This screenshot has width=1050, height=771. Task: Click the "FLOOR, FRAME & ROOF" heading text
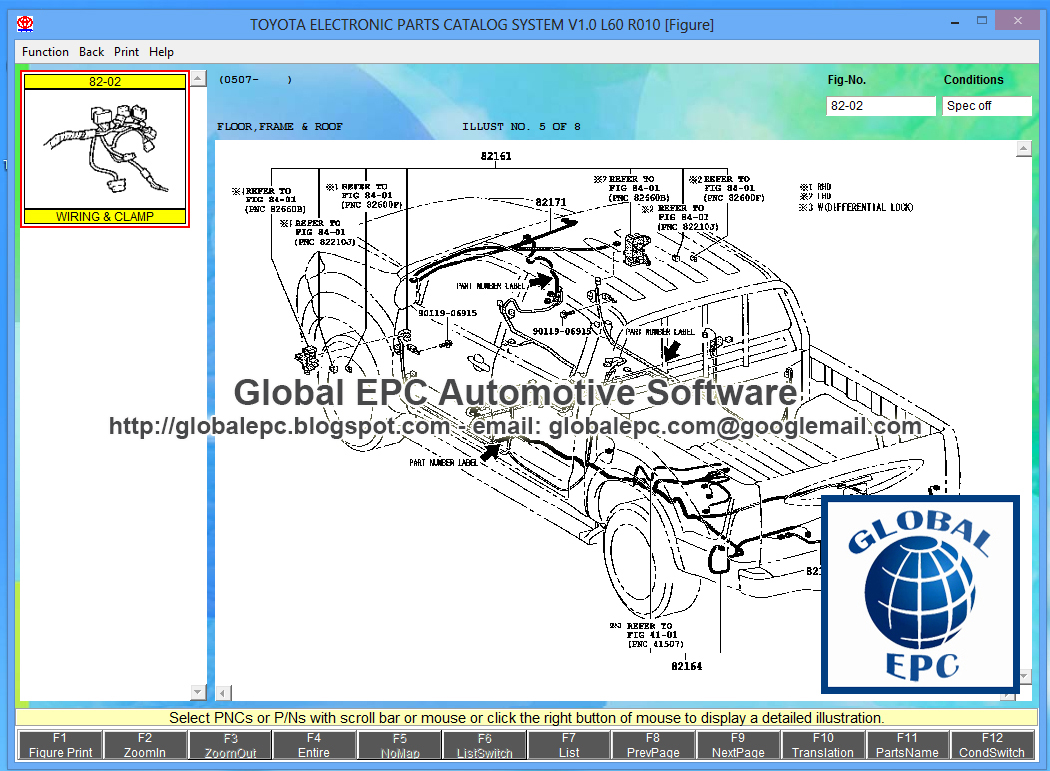click(x=279, y=127)
